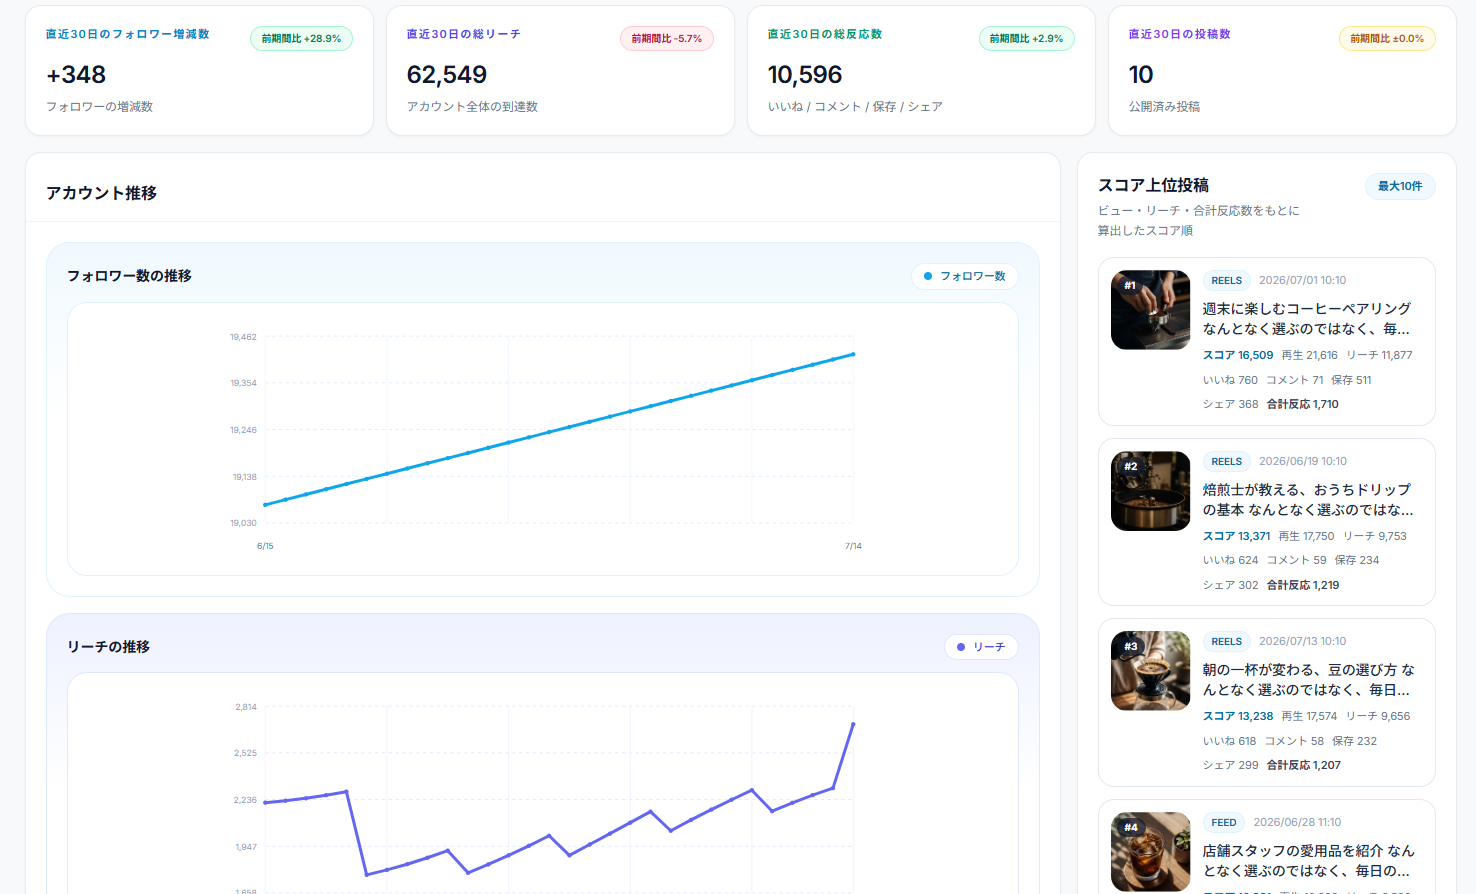Select the 62,549 total reach value
Viewport: 1476px width, 894px height.
click(x=447, y=75)
